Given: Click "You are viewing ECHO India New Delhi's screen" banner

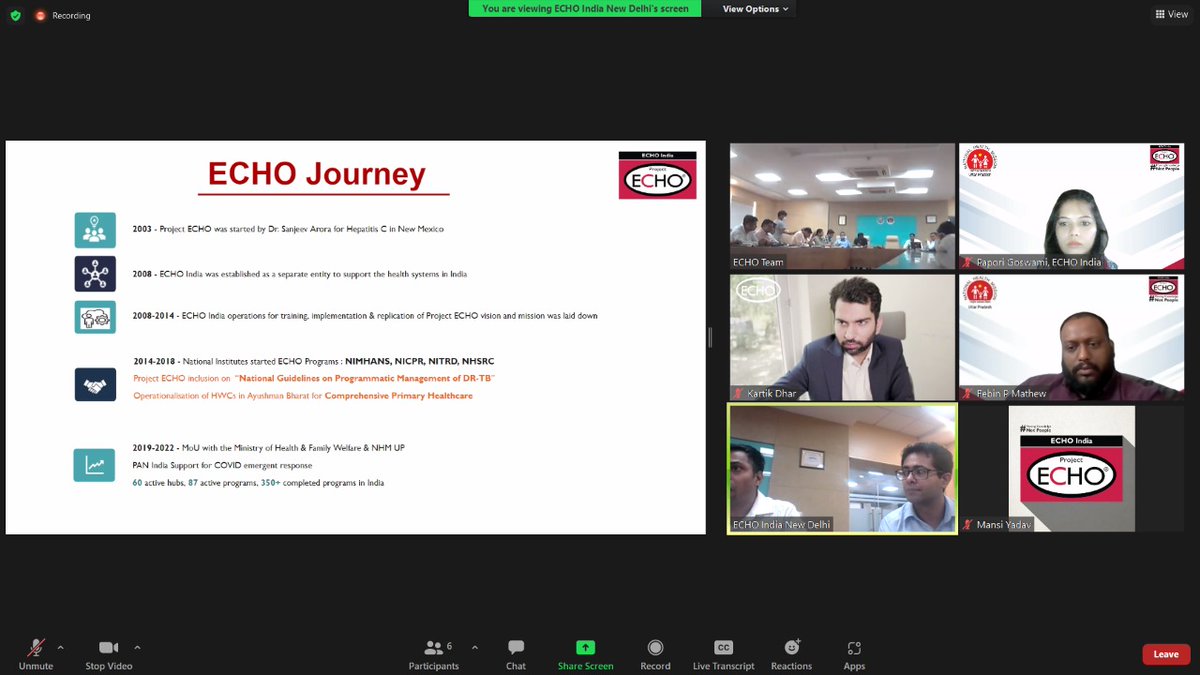Looking at the screenshot, I should (x=585, y=8).
